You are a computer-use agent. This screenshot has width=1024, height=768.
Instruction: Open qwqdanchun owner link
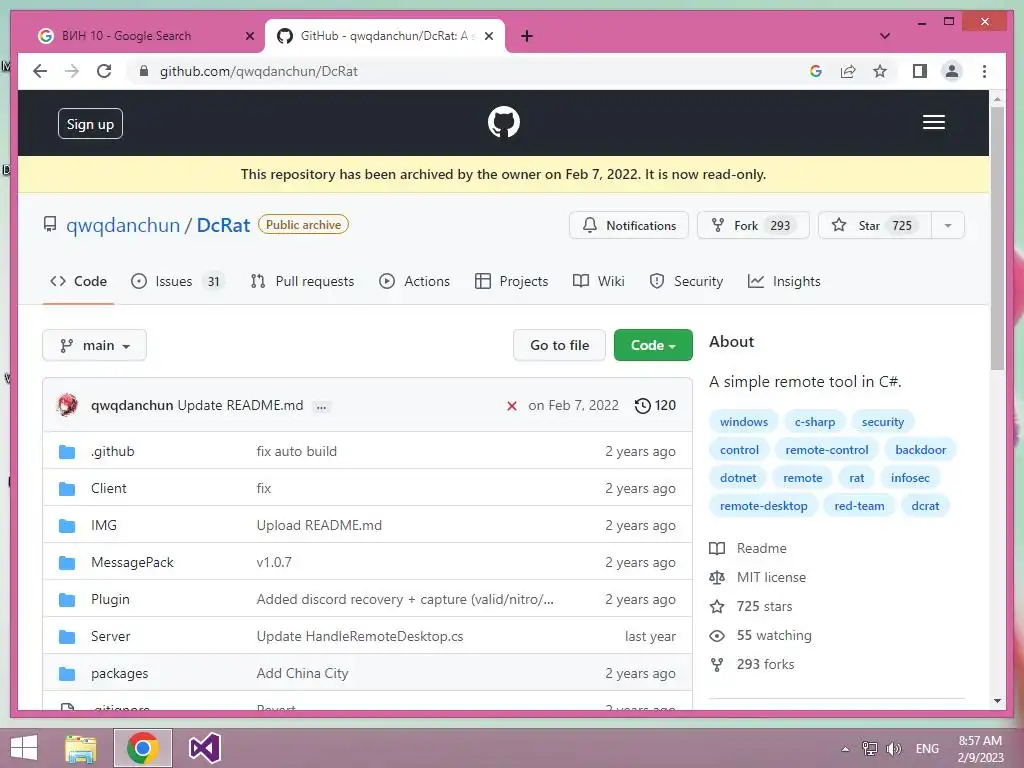[x=123, y=225]
